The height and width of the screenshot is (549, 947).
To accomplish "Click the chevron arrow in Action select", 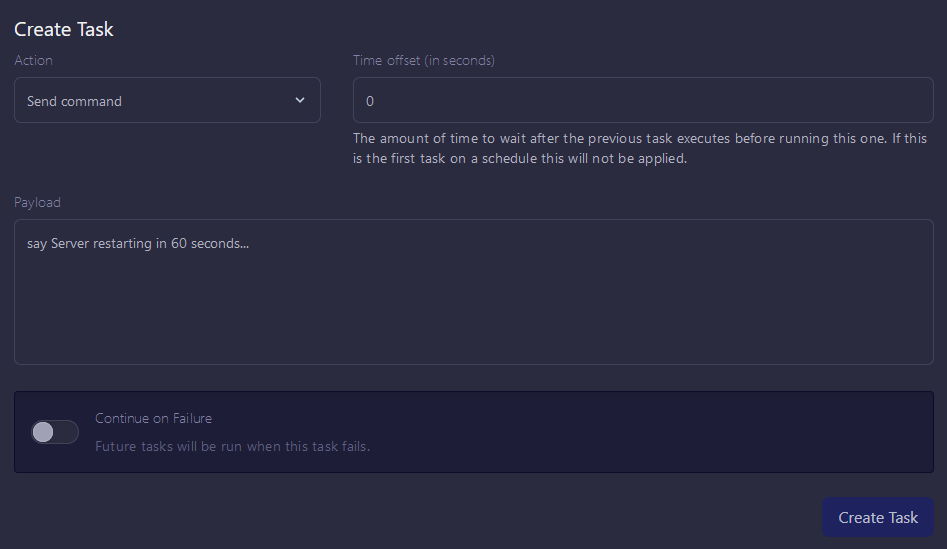I will 300,100.
